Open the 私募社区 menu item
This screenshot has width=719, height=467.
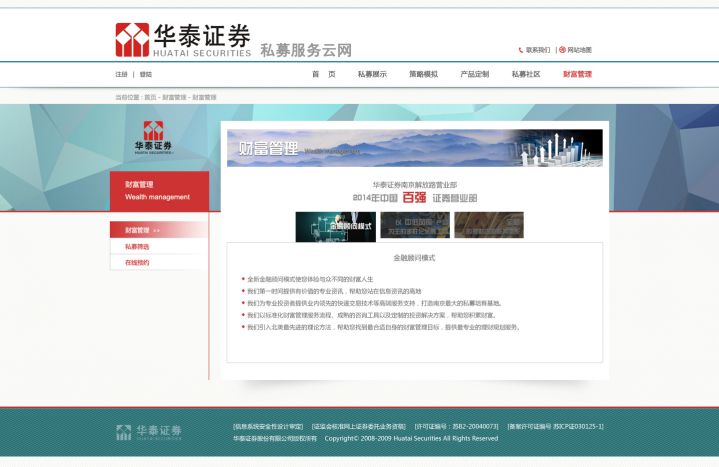click(x=526, y=74)
